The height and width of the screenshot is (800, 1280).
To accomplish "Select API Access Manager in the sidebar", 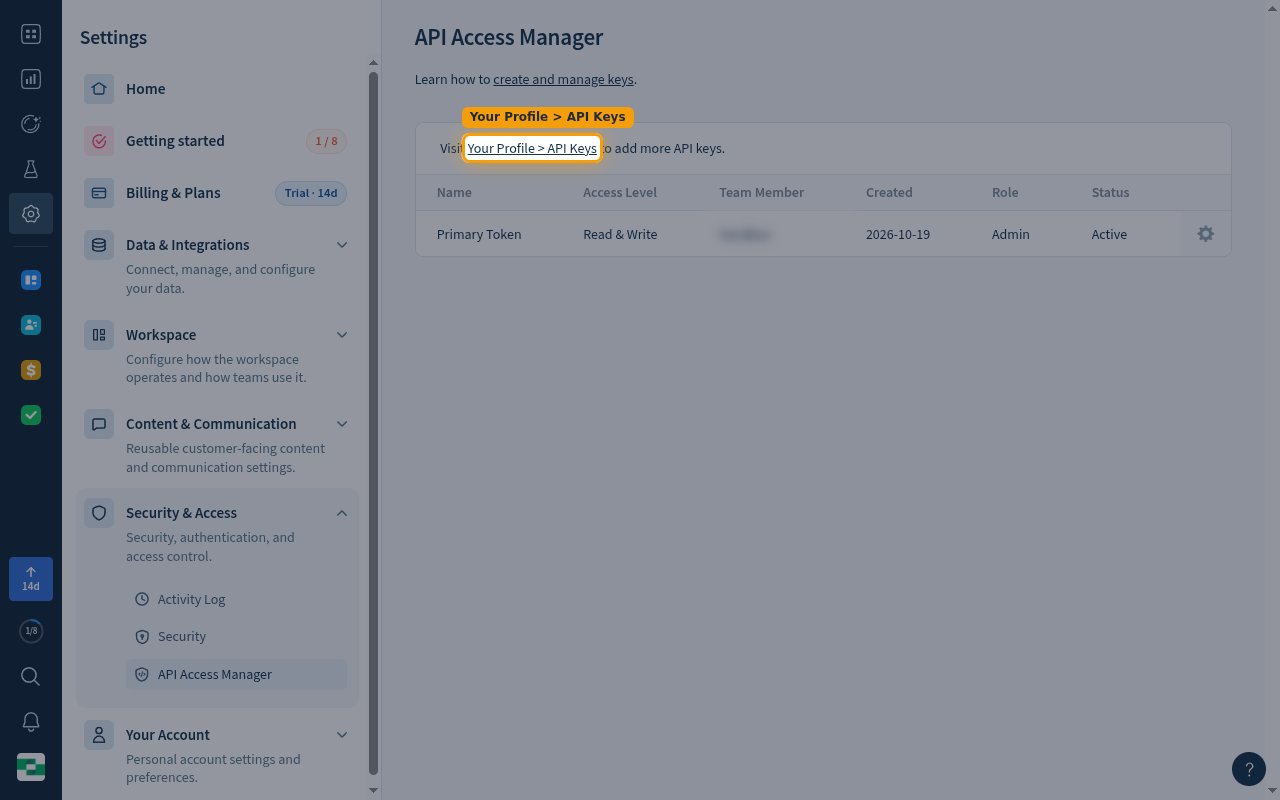I will tap(237, 674).
